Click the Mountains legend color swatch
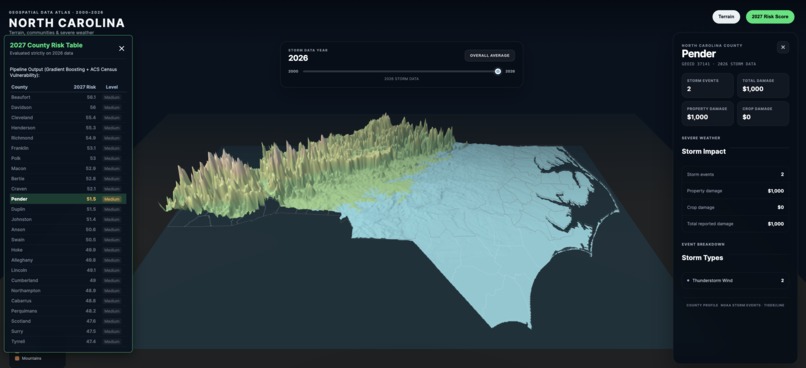Screen dimensions: 806x368 coord(17,358)
